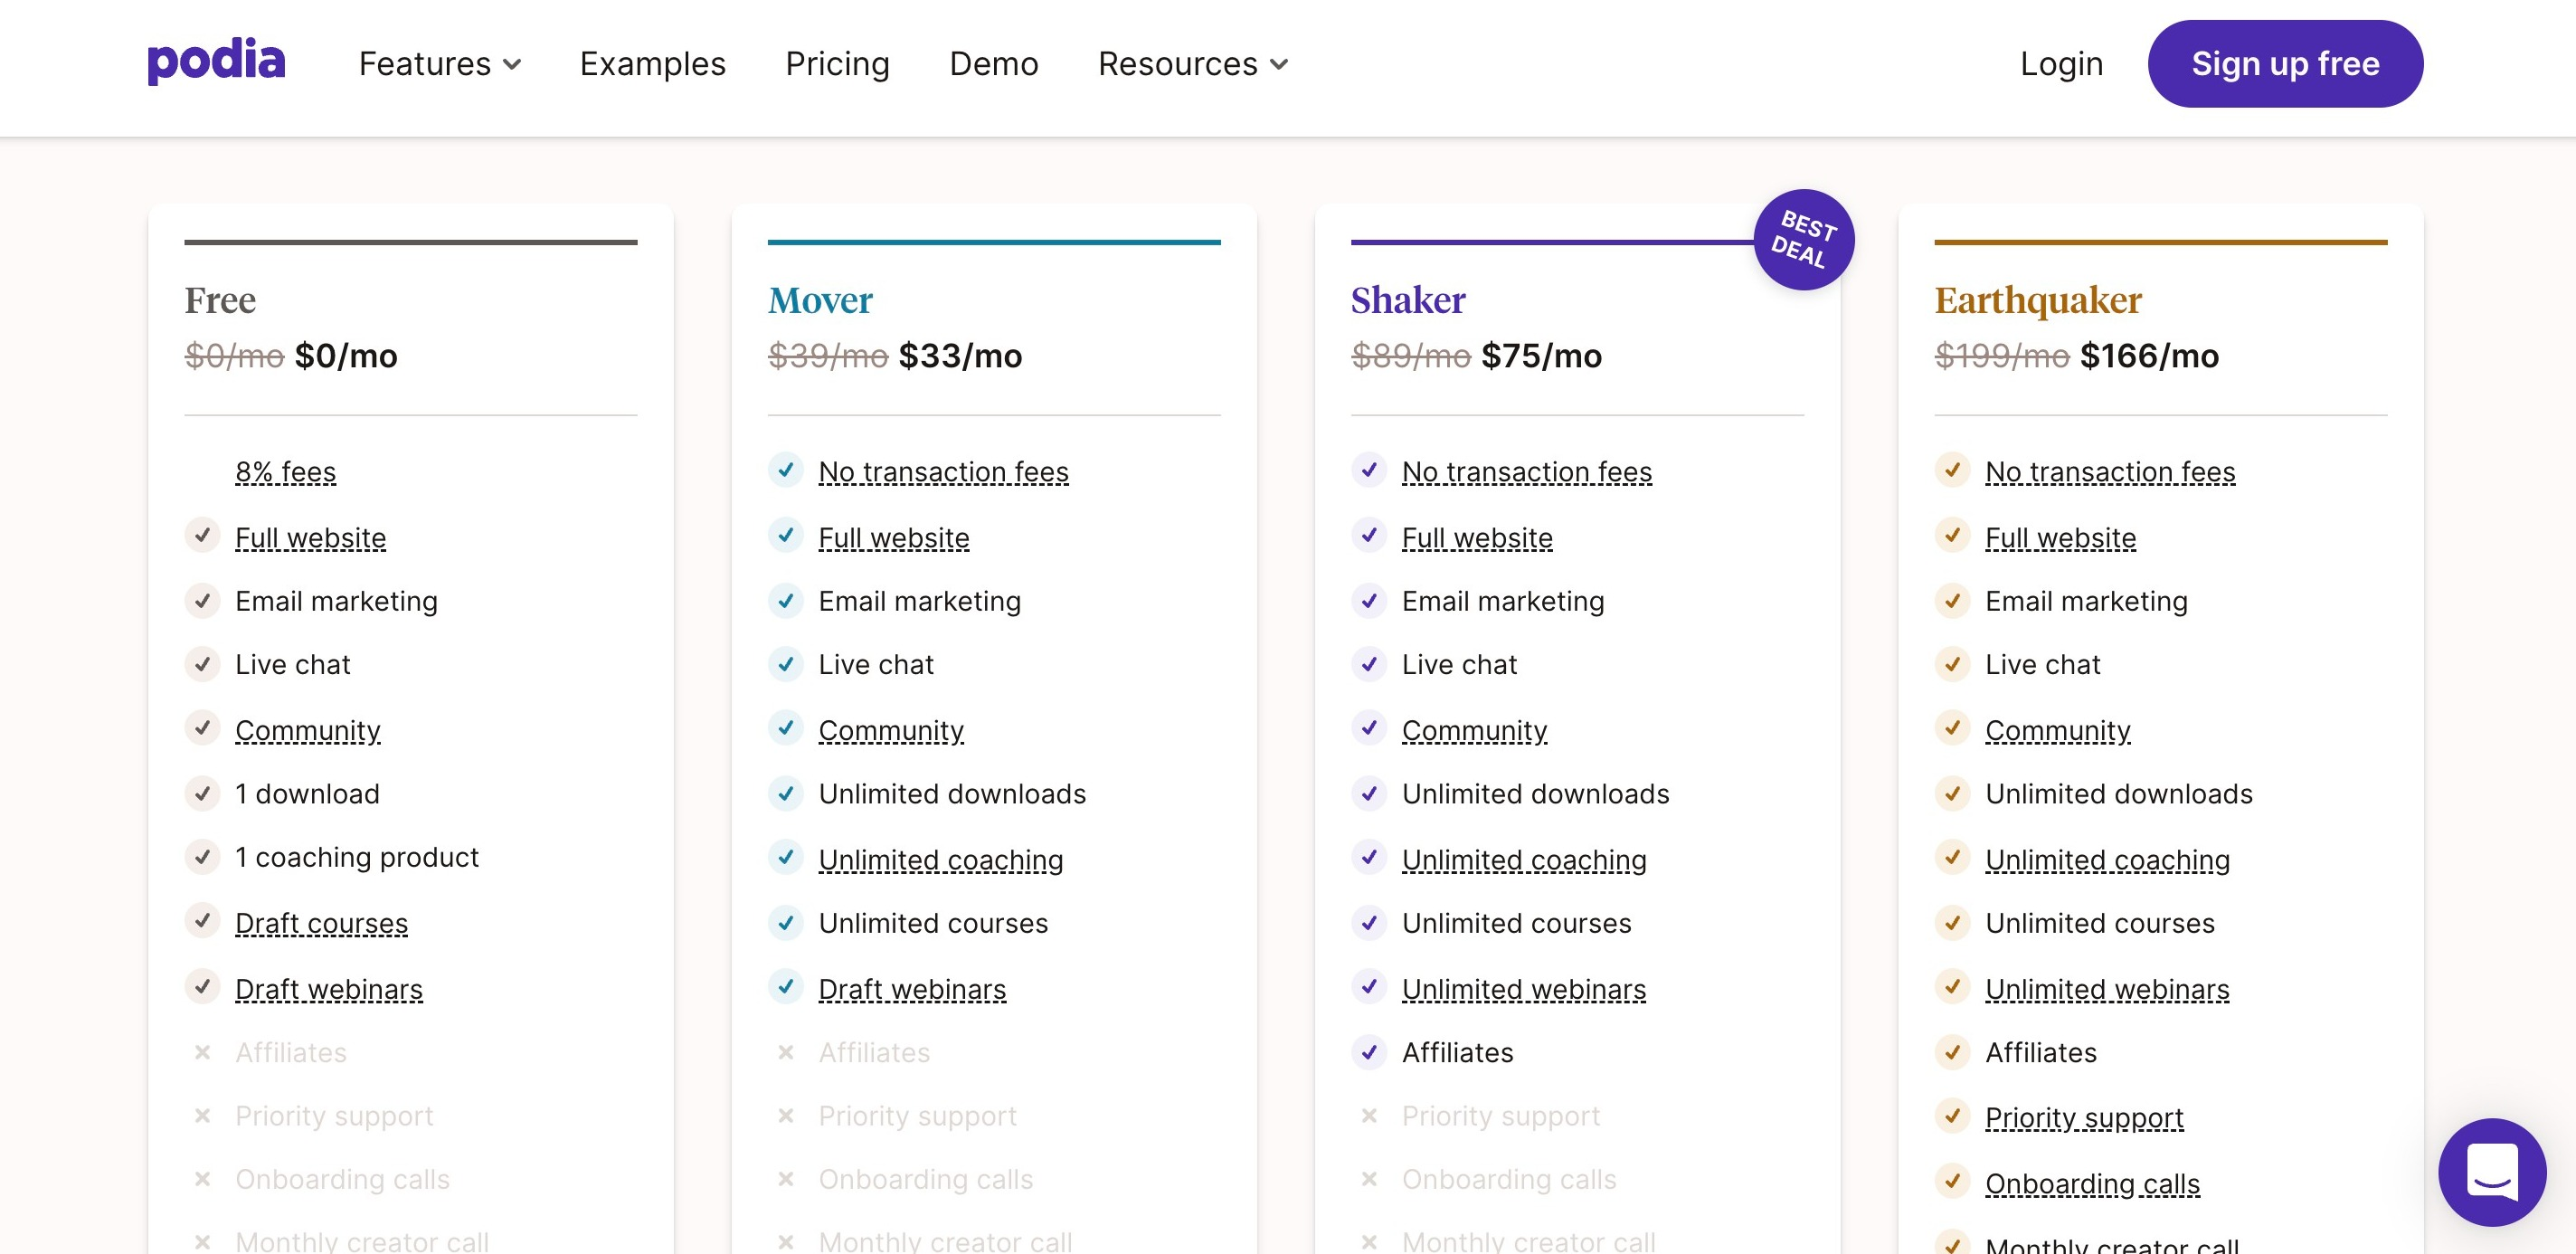The width and height of the screenshot is (2576, 1254).
Task: Click the checkmark beside Shaker Unlimited webinars
Action: [x=1369, y=986]
